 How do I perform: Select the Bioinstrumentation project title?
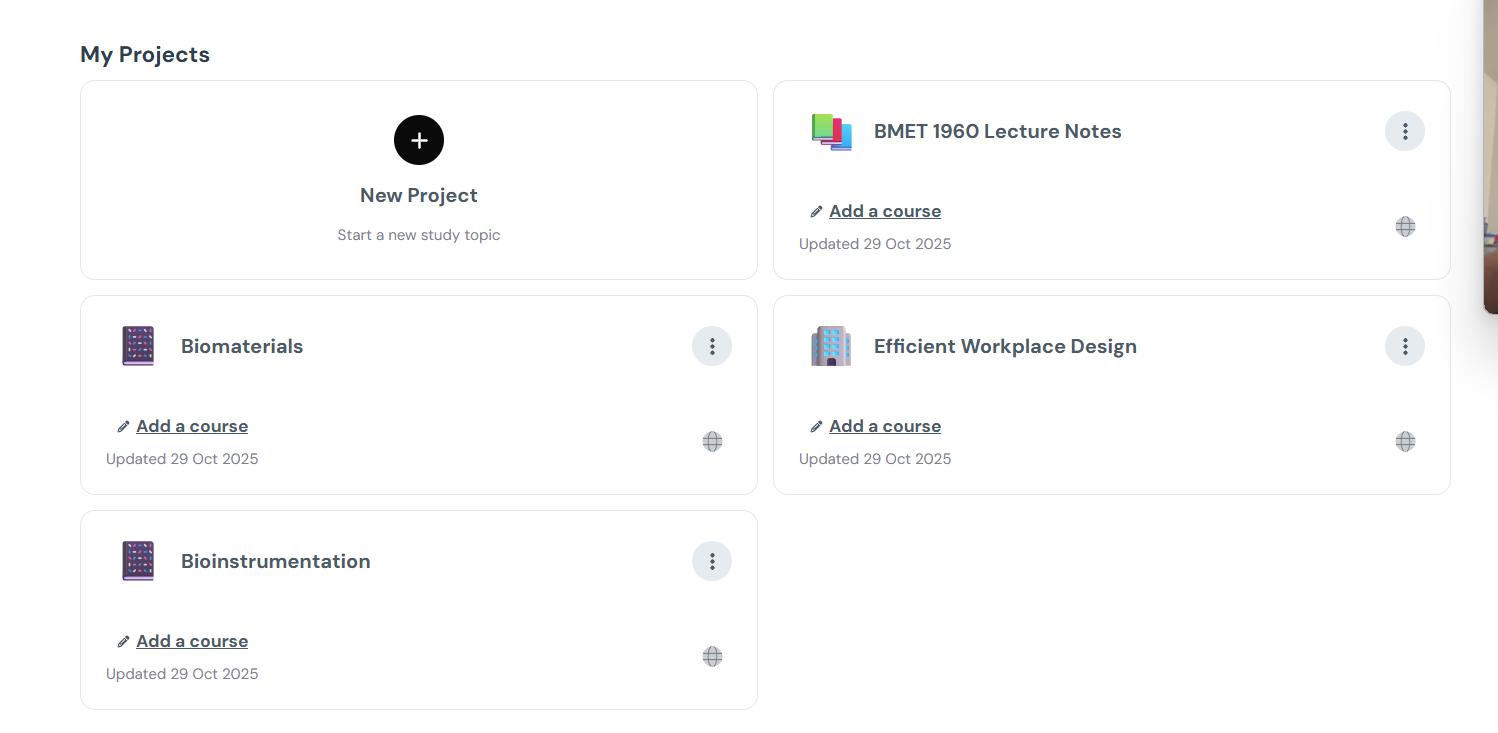pos(275,561)
